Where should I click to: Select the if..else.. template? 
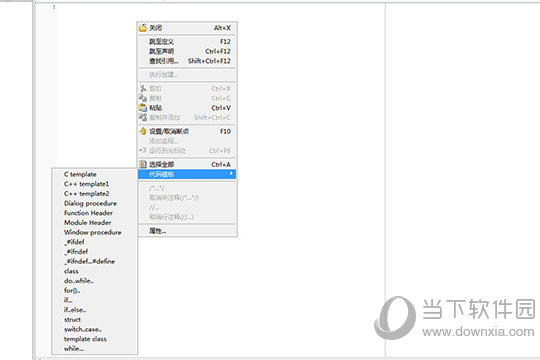coord(95,310)
